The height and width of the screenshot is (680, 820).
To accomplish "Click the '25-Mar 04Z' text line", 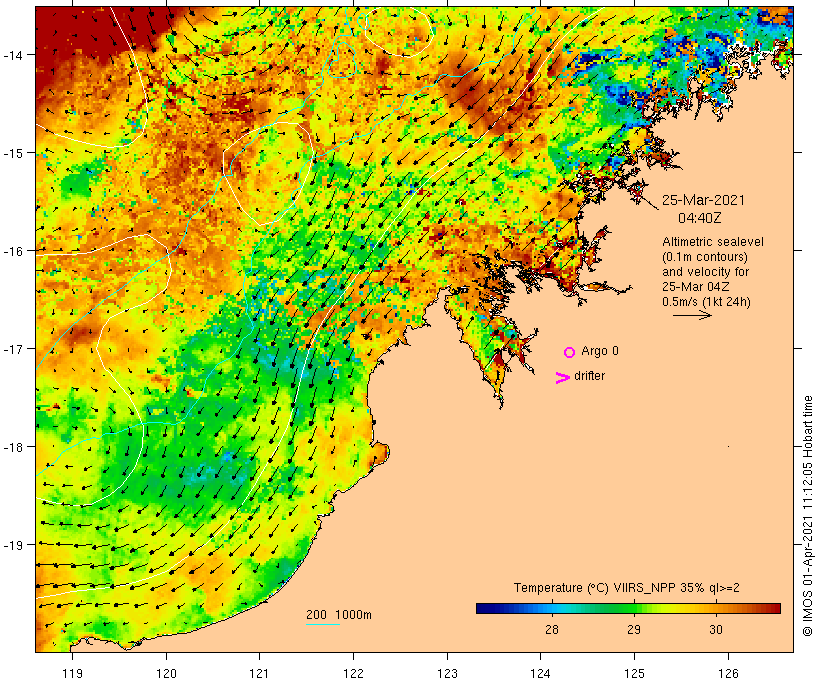I will click(x=696, y=287).
